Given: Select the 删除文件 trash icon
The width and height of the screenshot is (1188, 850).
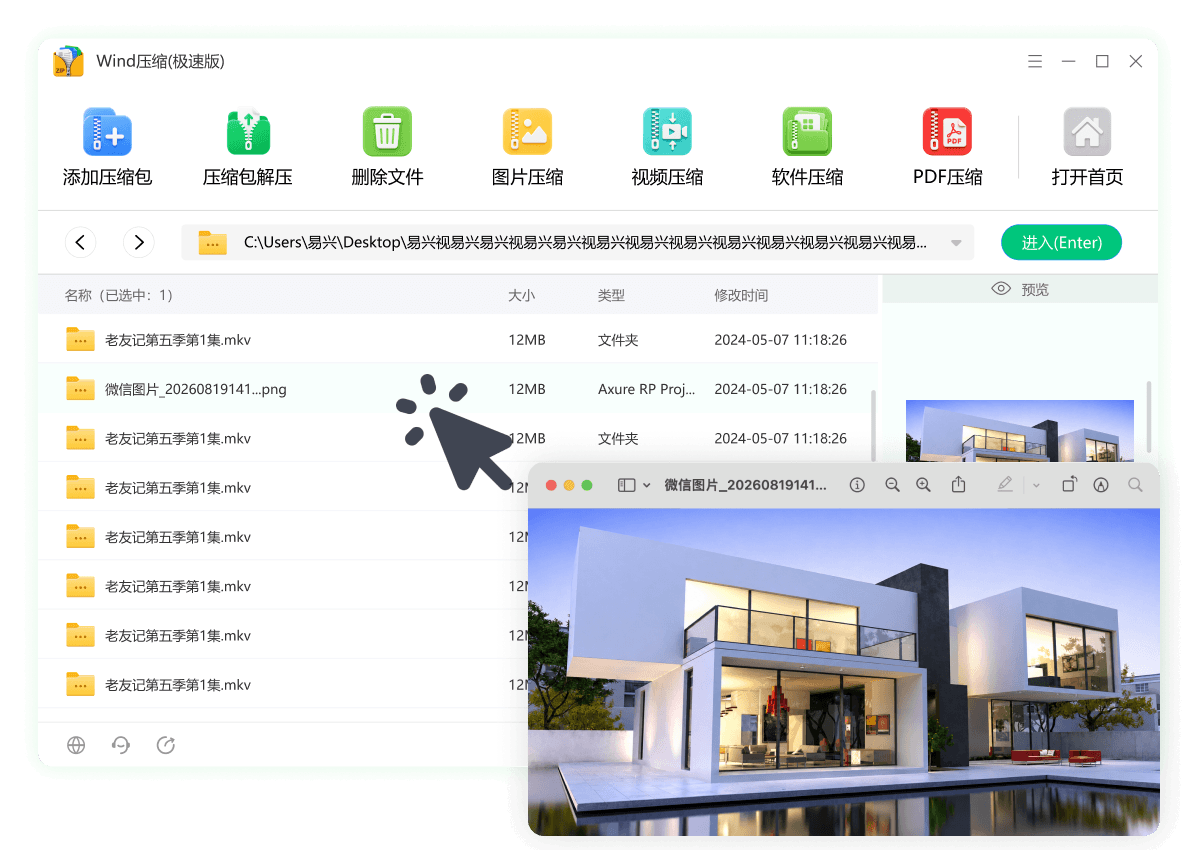Looking at the screenshot, I should [x=387, y=131].
